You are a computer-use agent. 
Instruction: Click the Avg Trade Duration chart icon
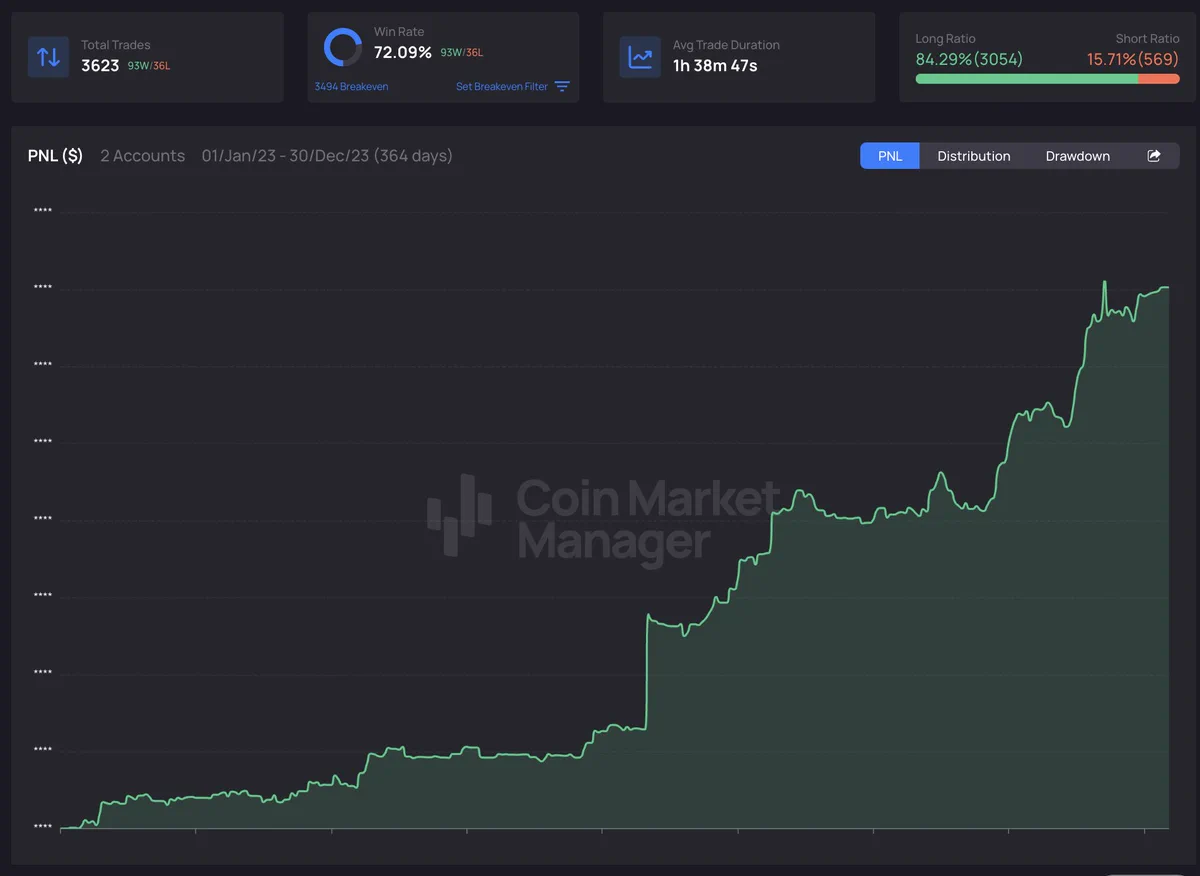(x=640, y=57)
